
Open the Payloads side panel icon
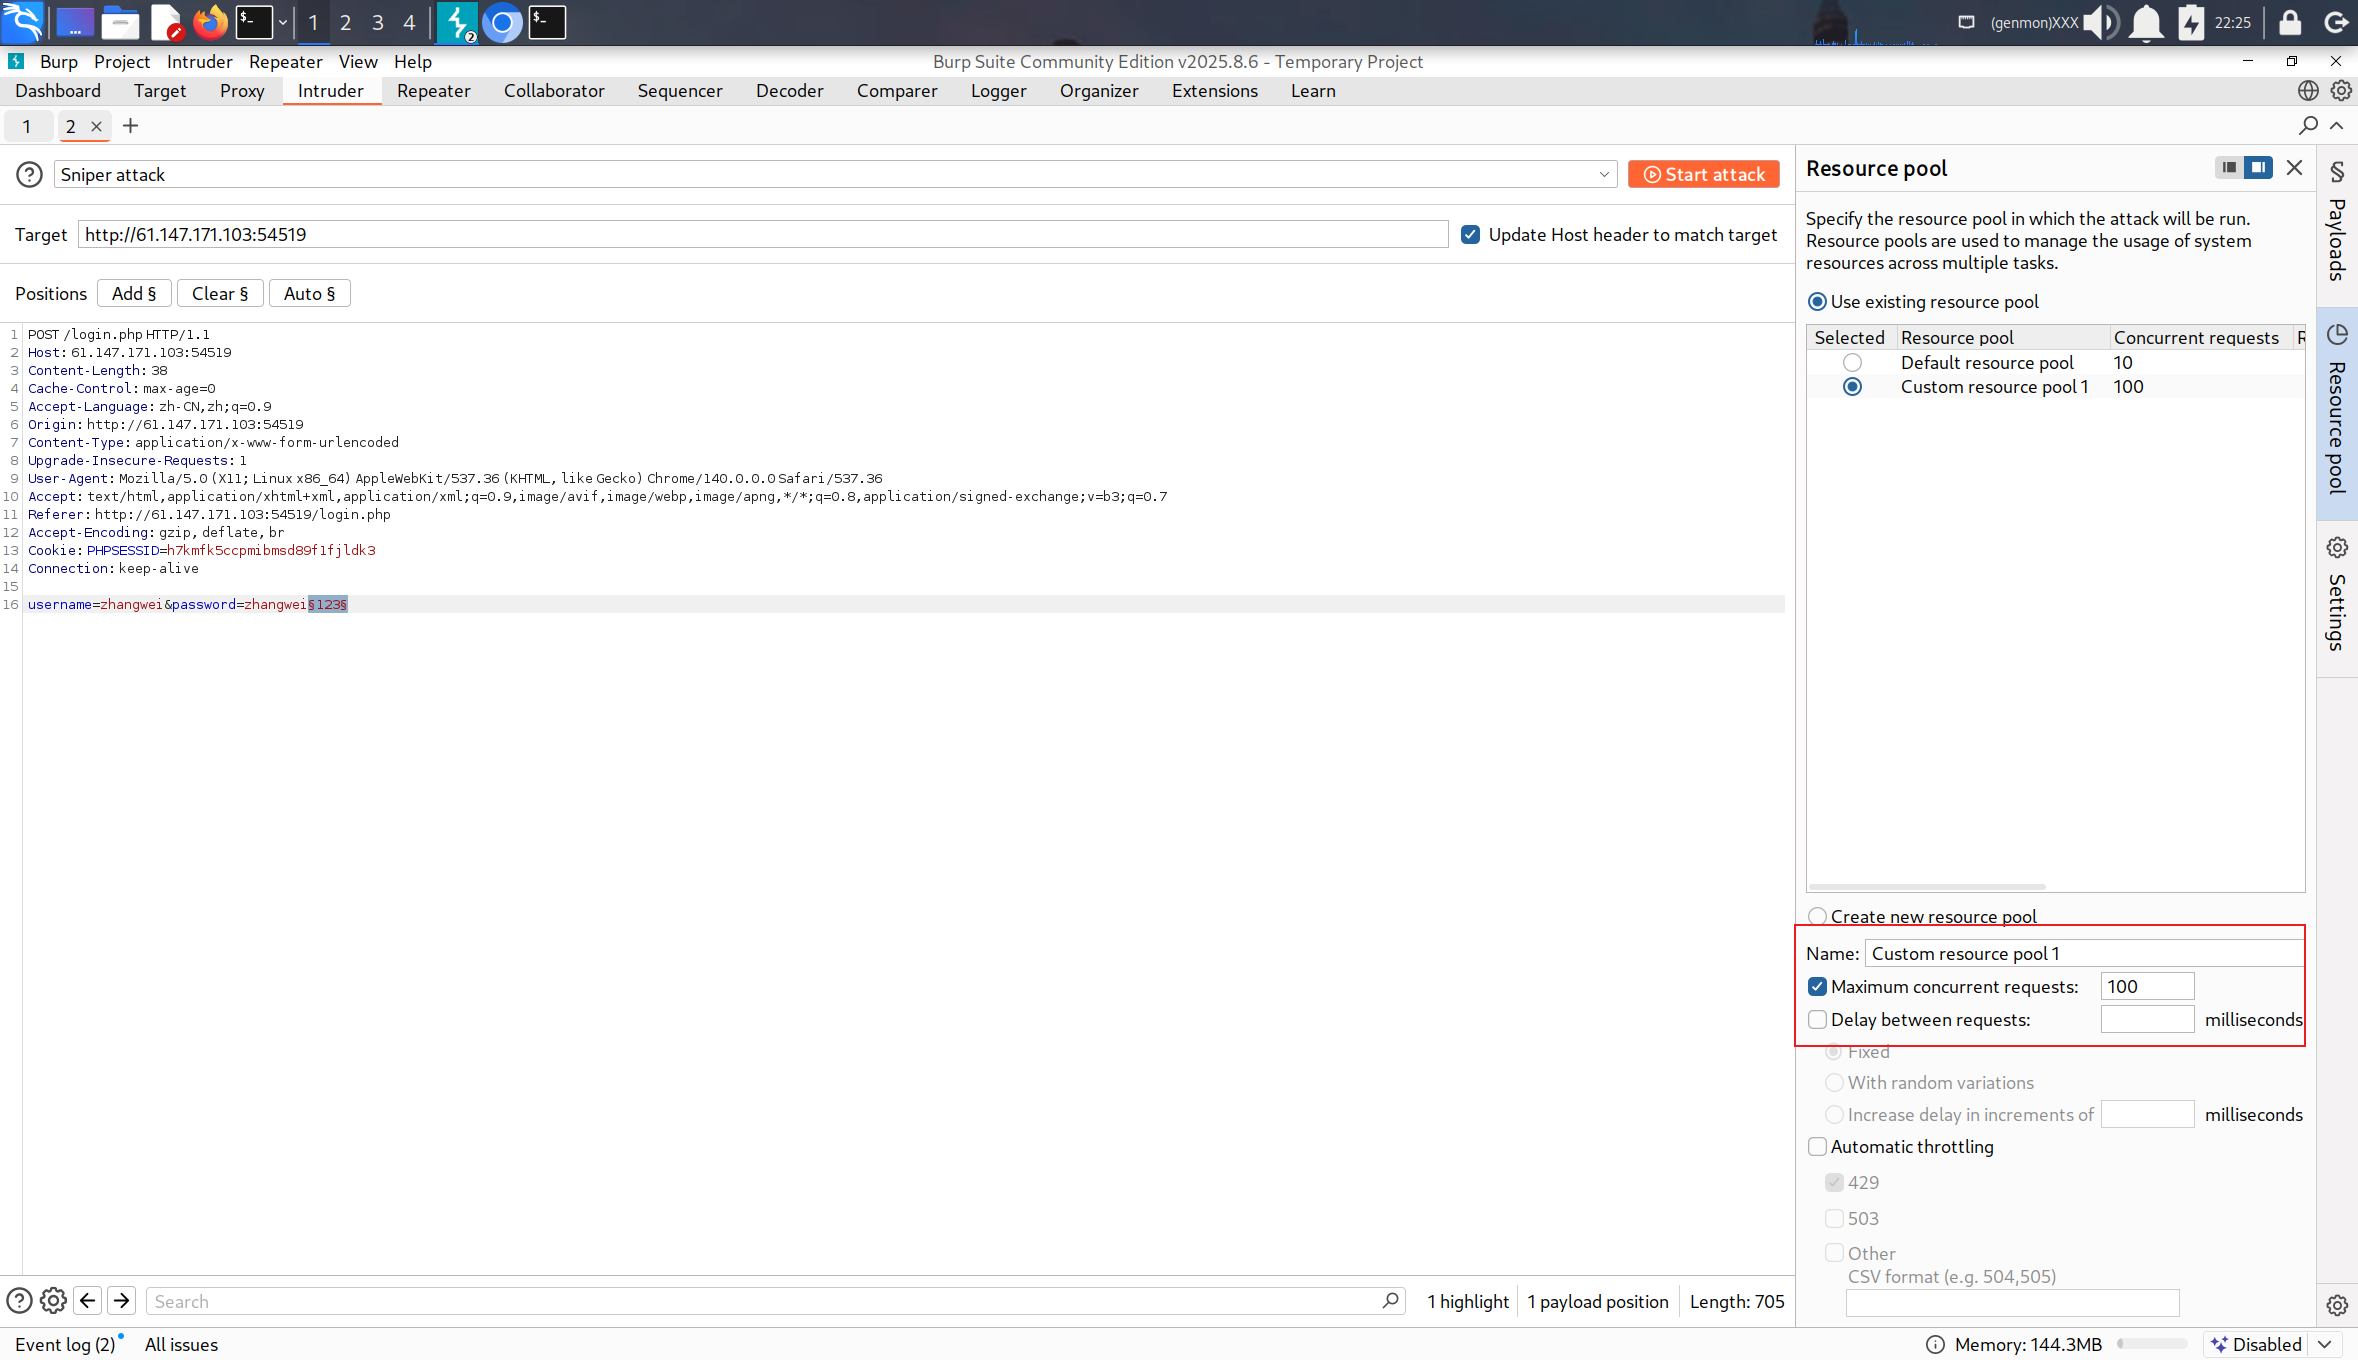click(x=2337, y=172)
